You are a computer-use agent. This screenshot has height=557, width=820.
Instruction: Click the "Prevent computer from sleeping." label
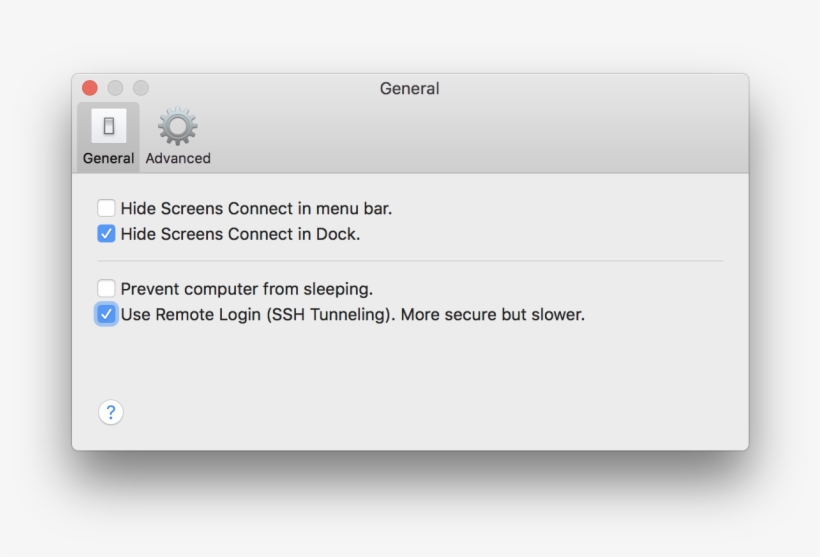pos(247,289)
